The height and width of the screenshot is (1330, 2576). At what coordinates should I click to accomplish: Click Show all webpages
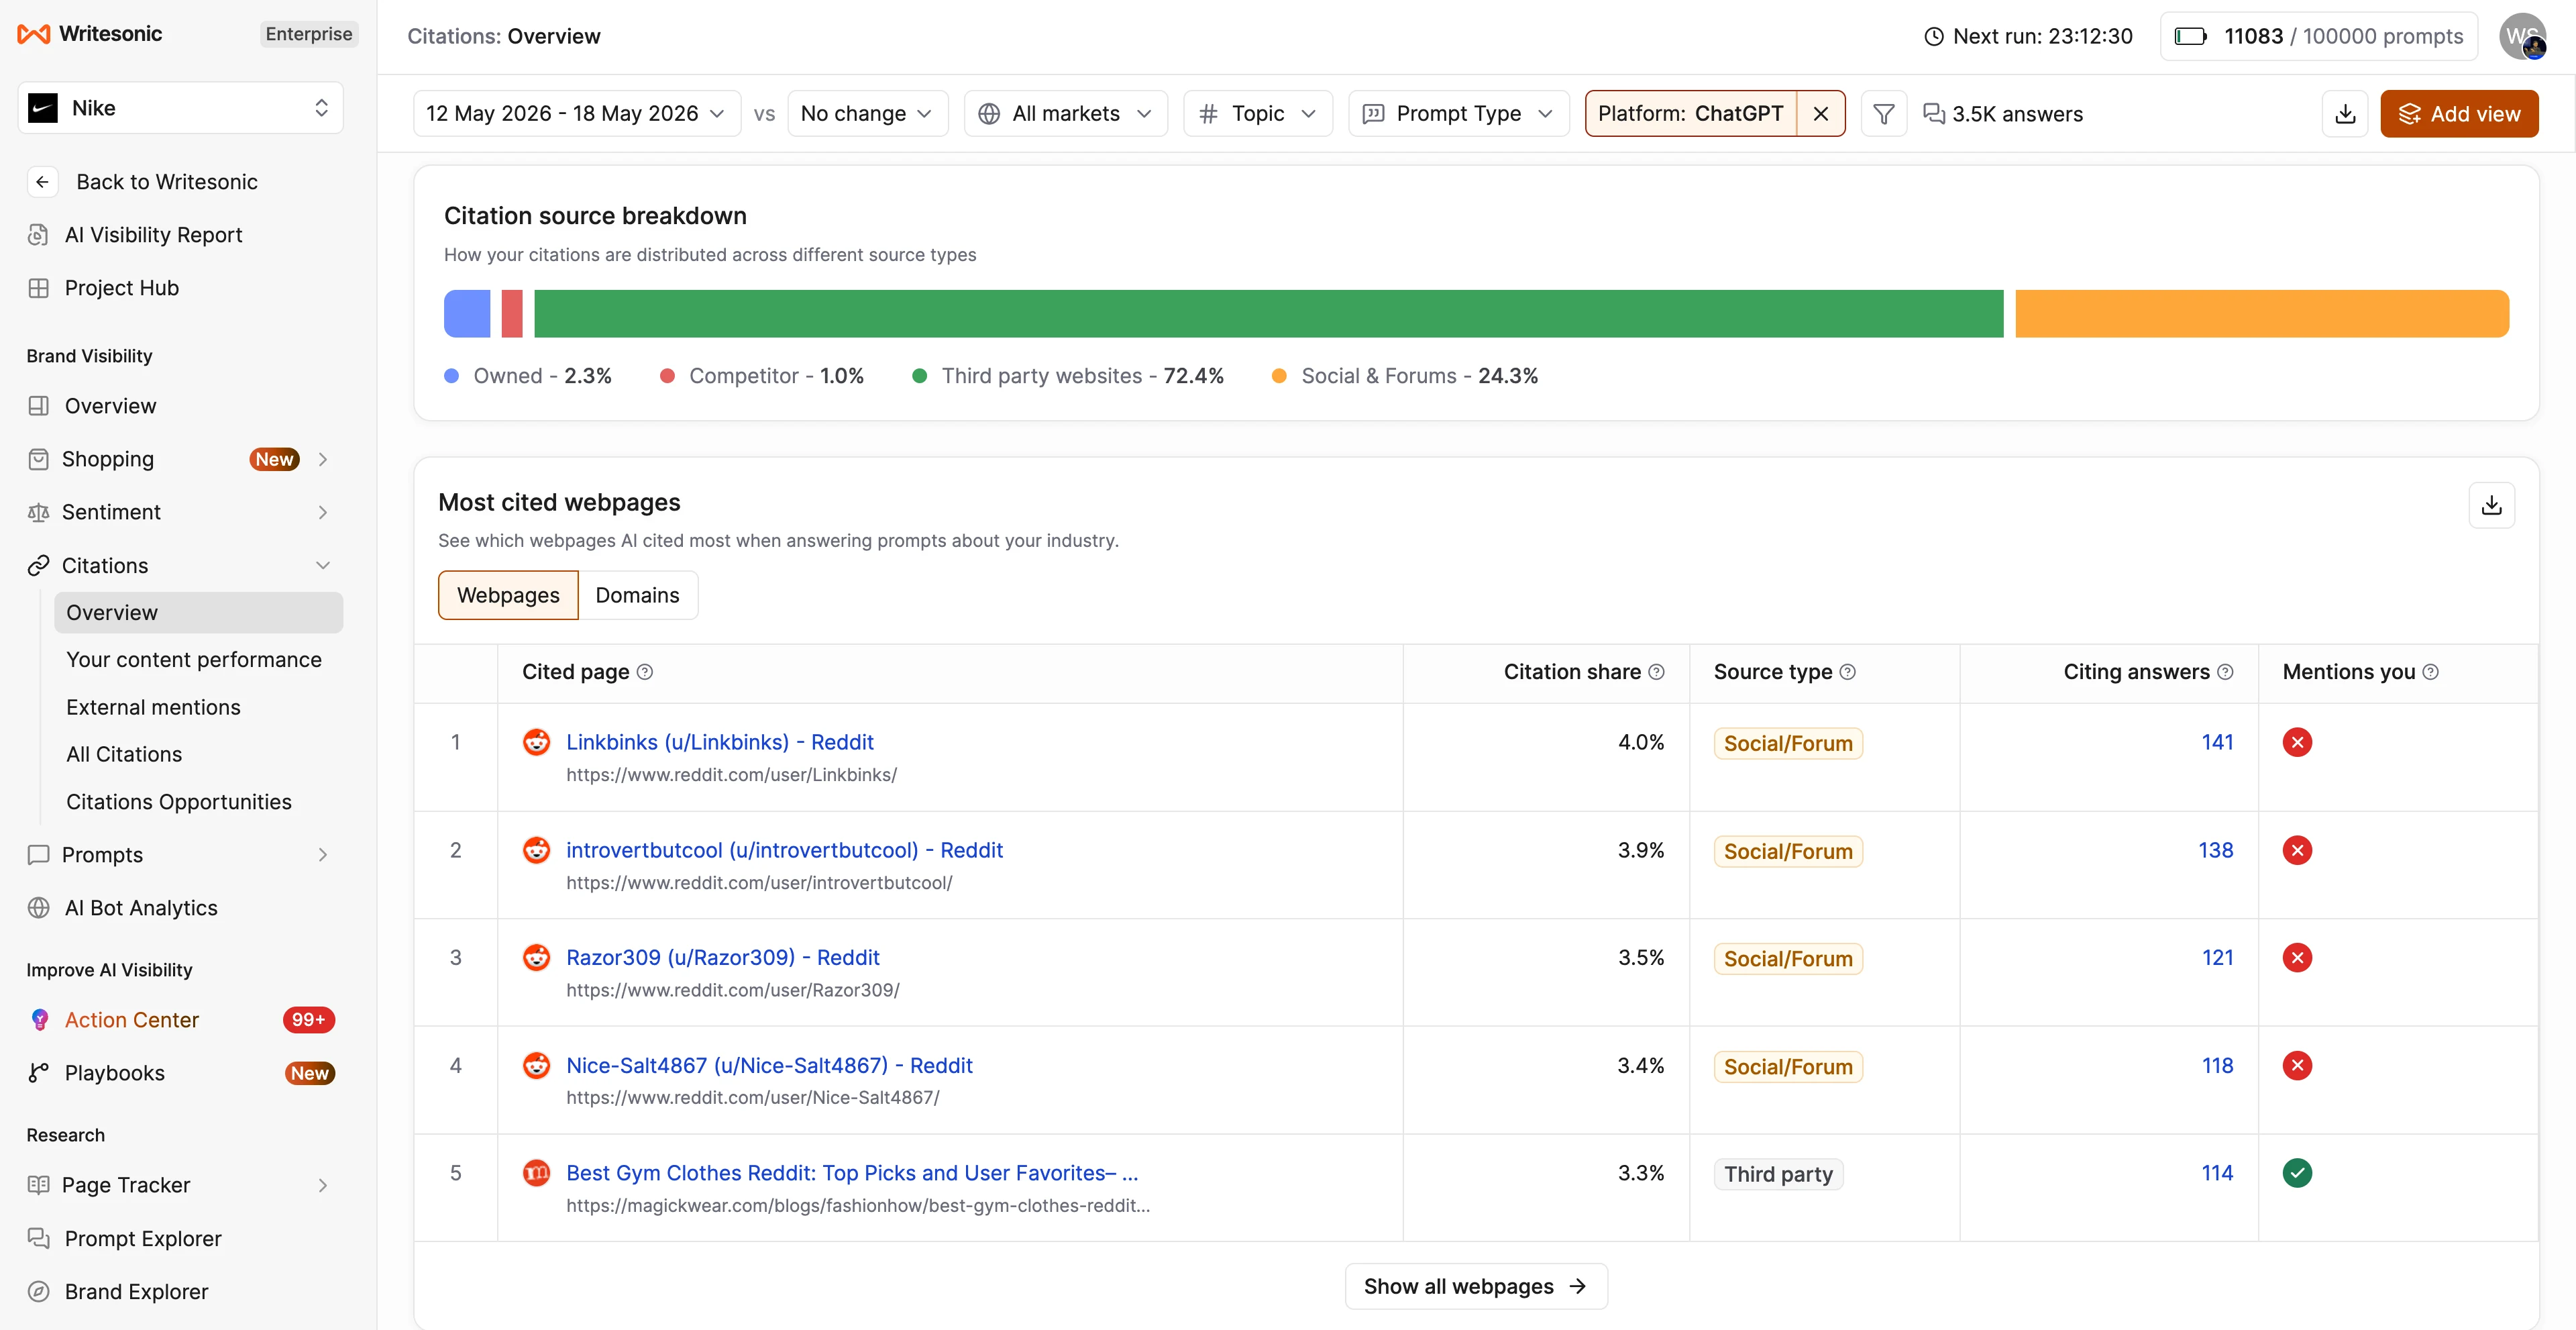coord(1475,1286)
